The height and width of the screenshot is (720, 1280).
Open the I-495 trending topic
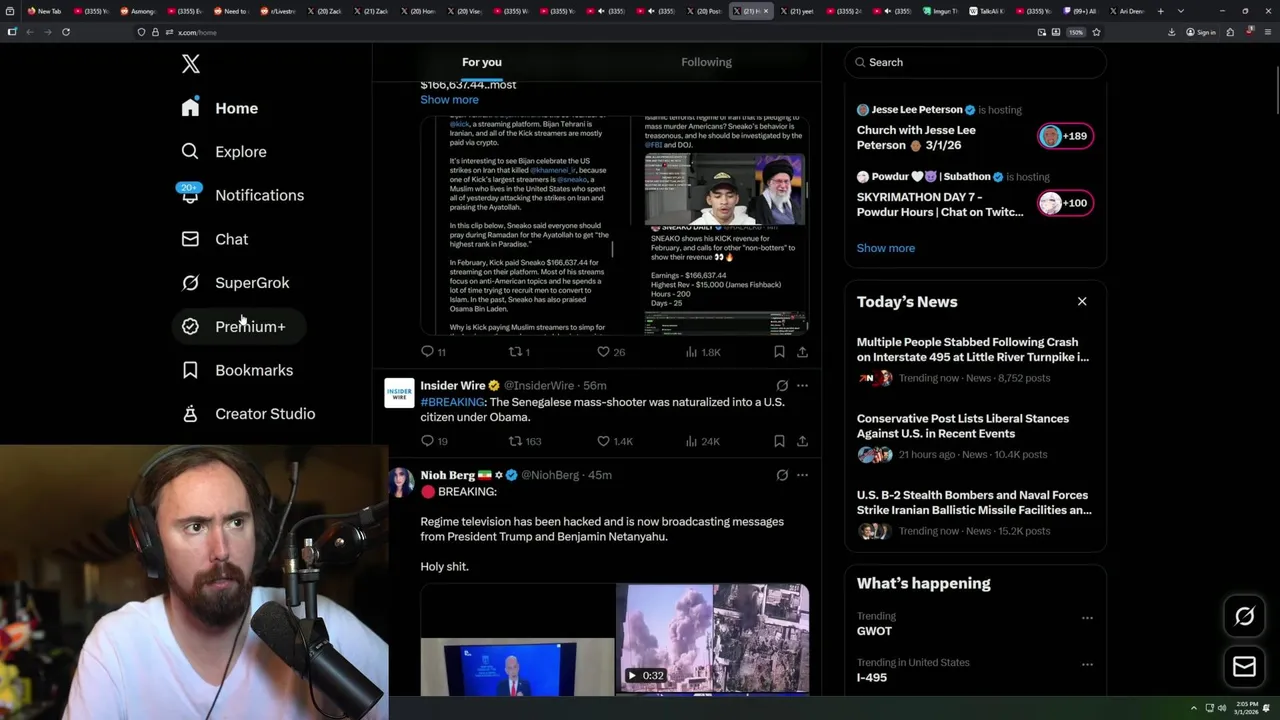coord(872,678)
